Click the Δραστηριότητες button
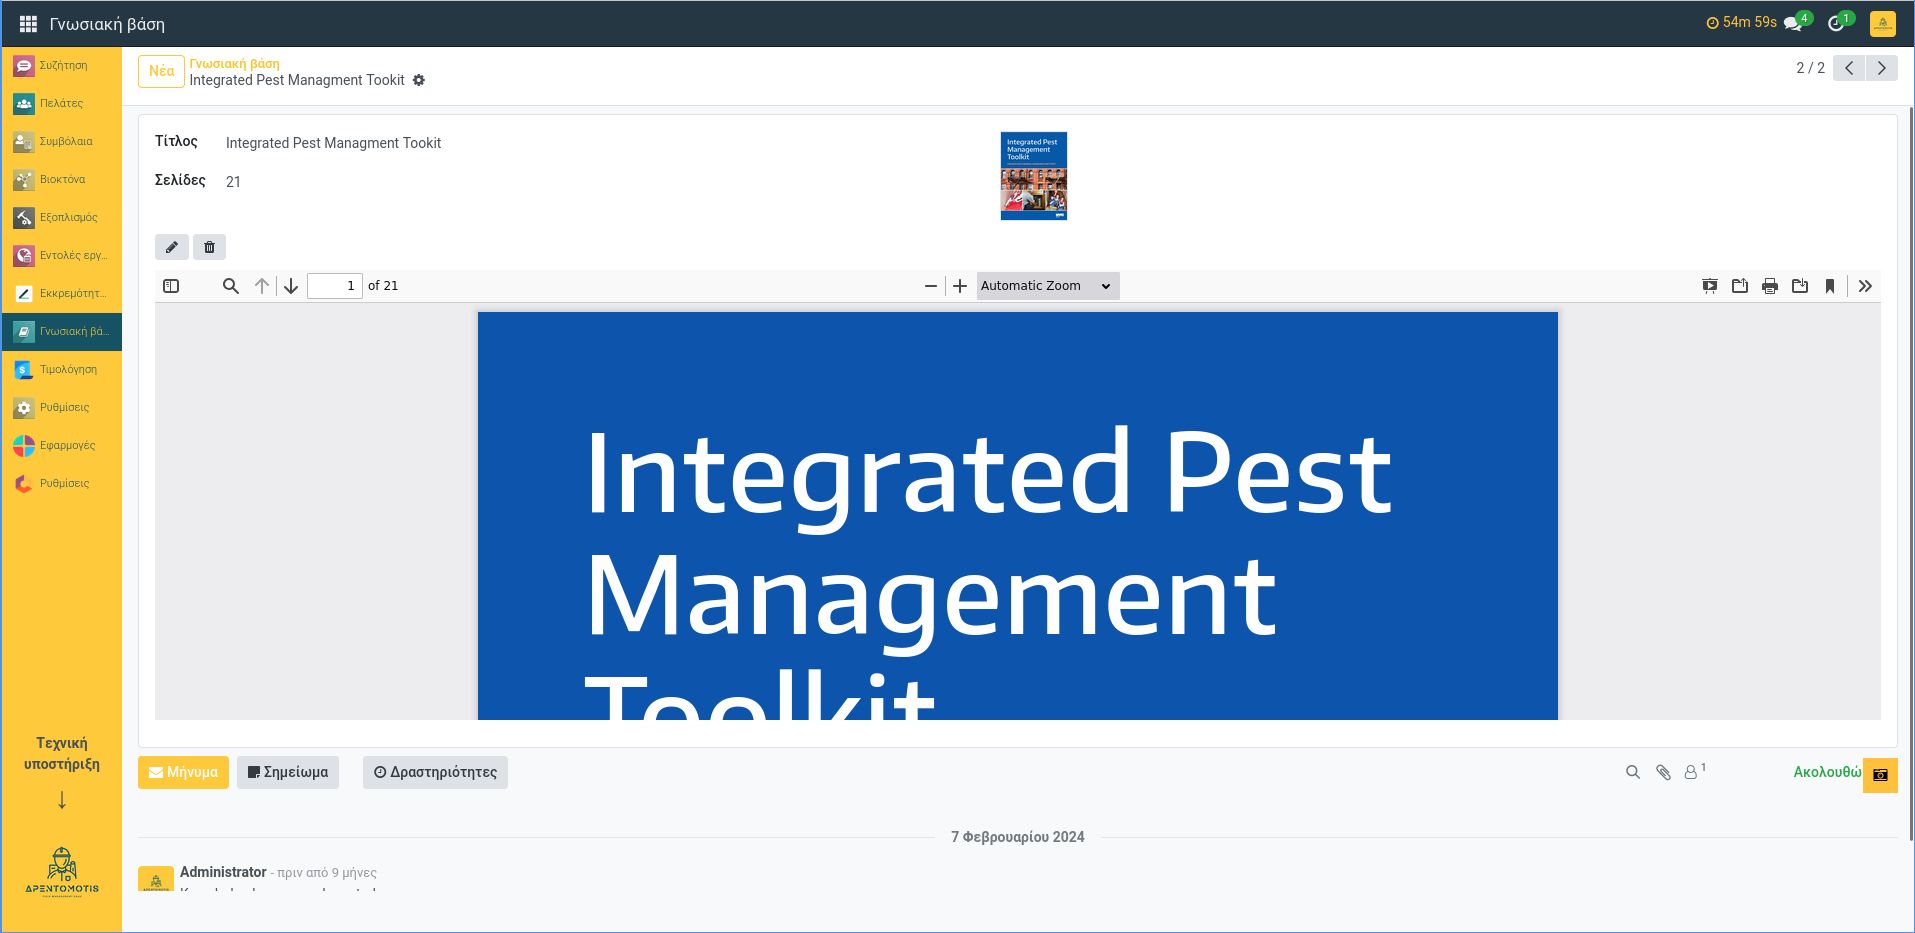1915x933 pixels. click(435, 772)
